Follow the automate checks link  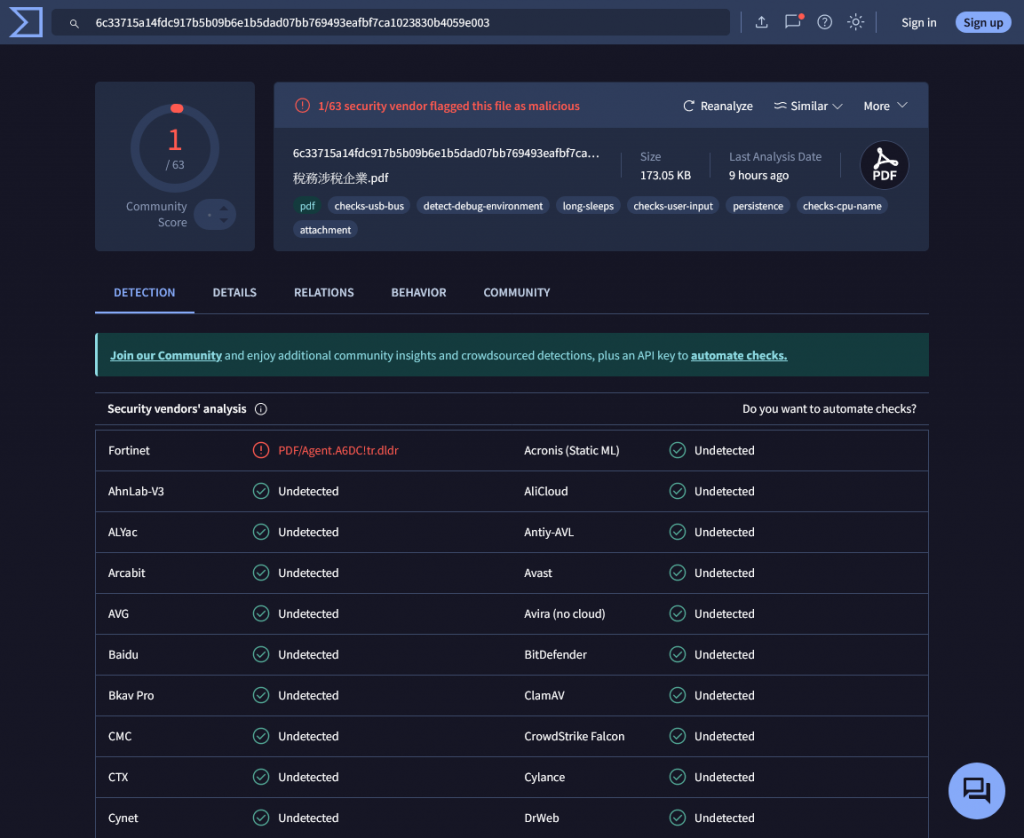[x=739, y=355]
